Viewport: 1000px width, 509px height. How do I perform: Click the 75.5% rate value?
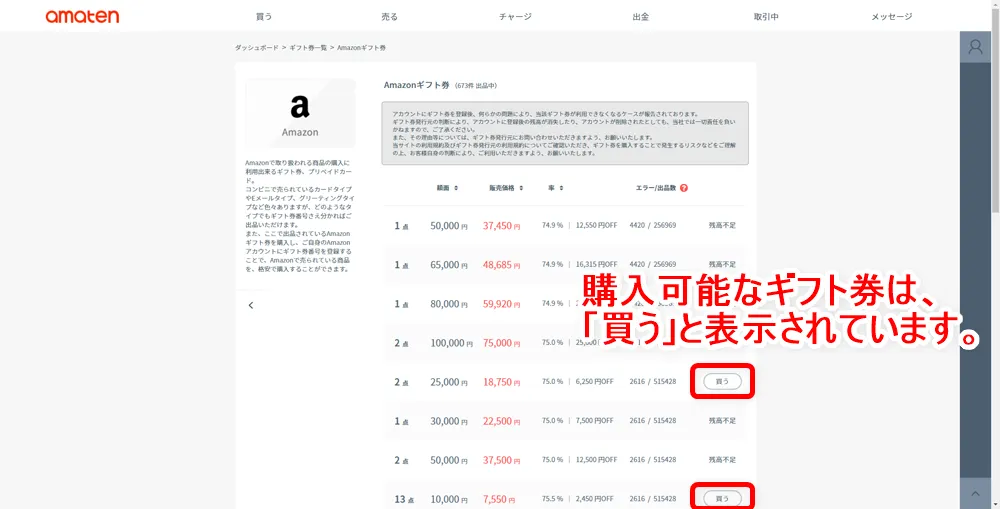tap(552, 499)
